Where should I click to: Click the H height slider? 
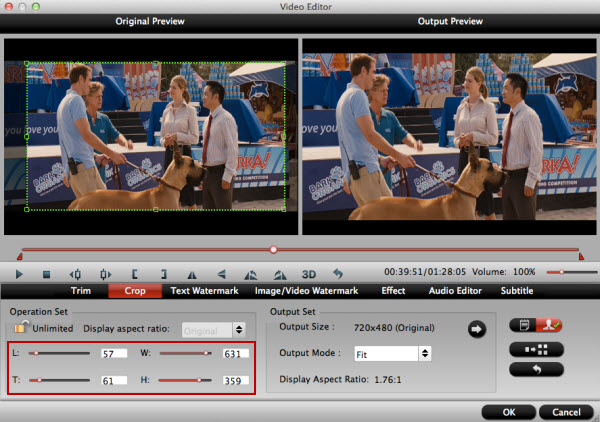(x=185, y=380)
